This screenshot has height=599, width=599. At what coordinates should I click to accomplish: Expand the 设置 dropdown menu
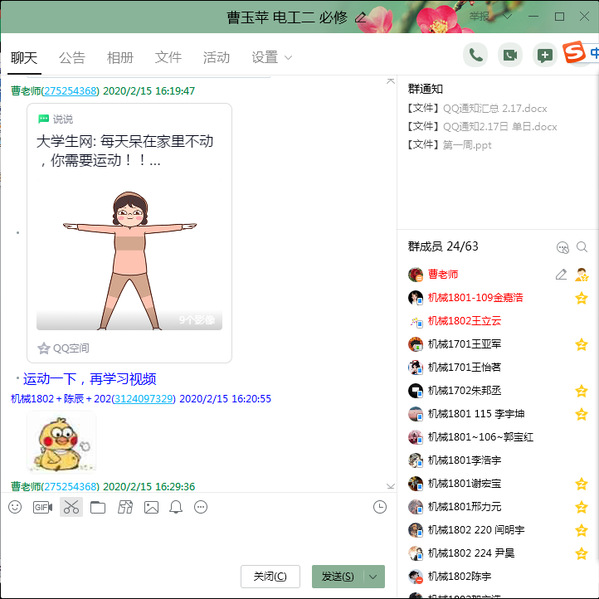(288, 58)
